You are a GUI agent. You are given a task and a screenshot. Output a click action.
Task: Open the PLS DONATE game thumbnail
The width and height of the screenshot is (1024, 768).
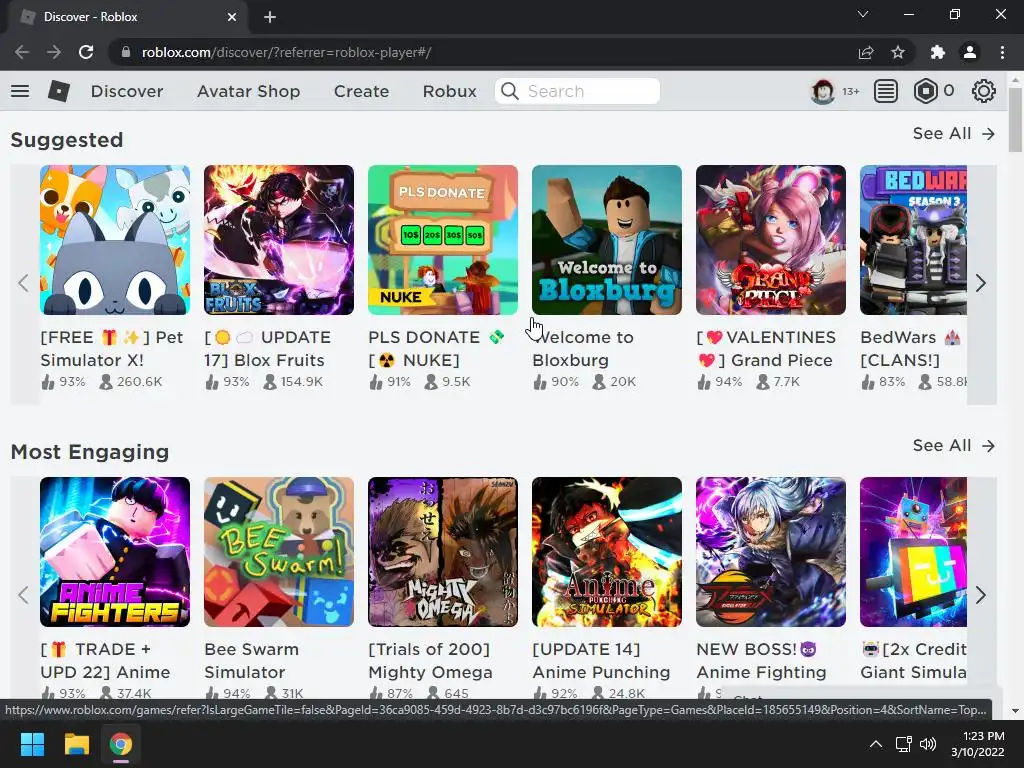(443, 240)
